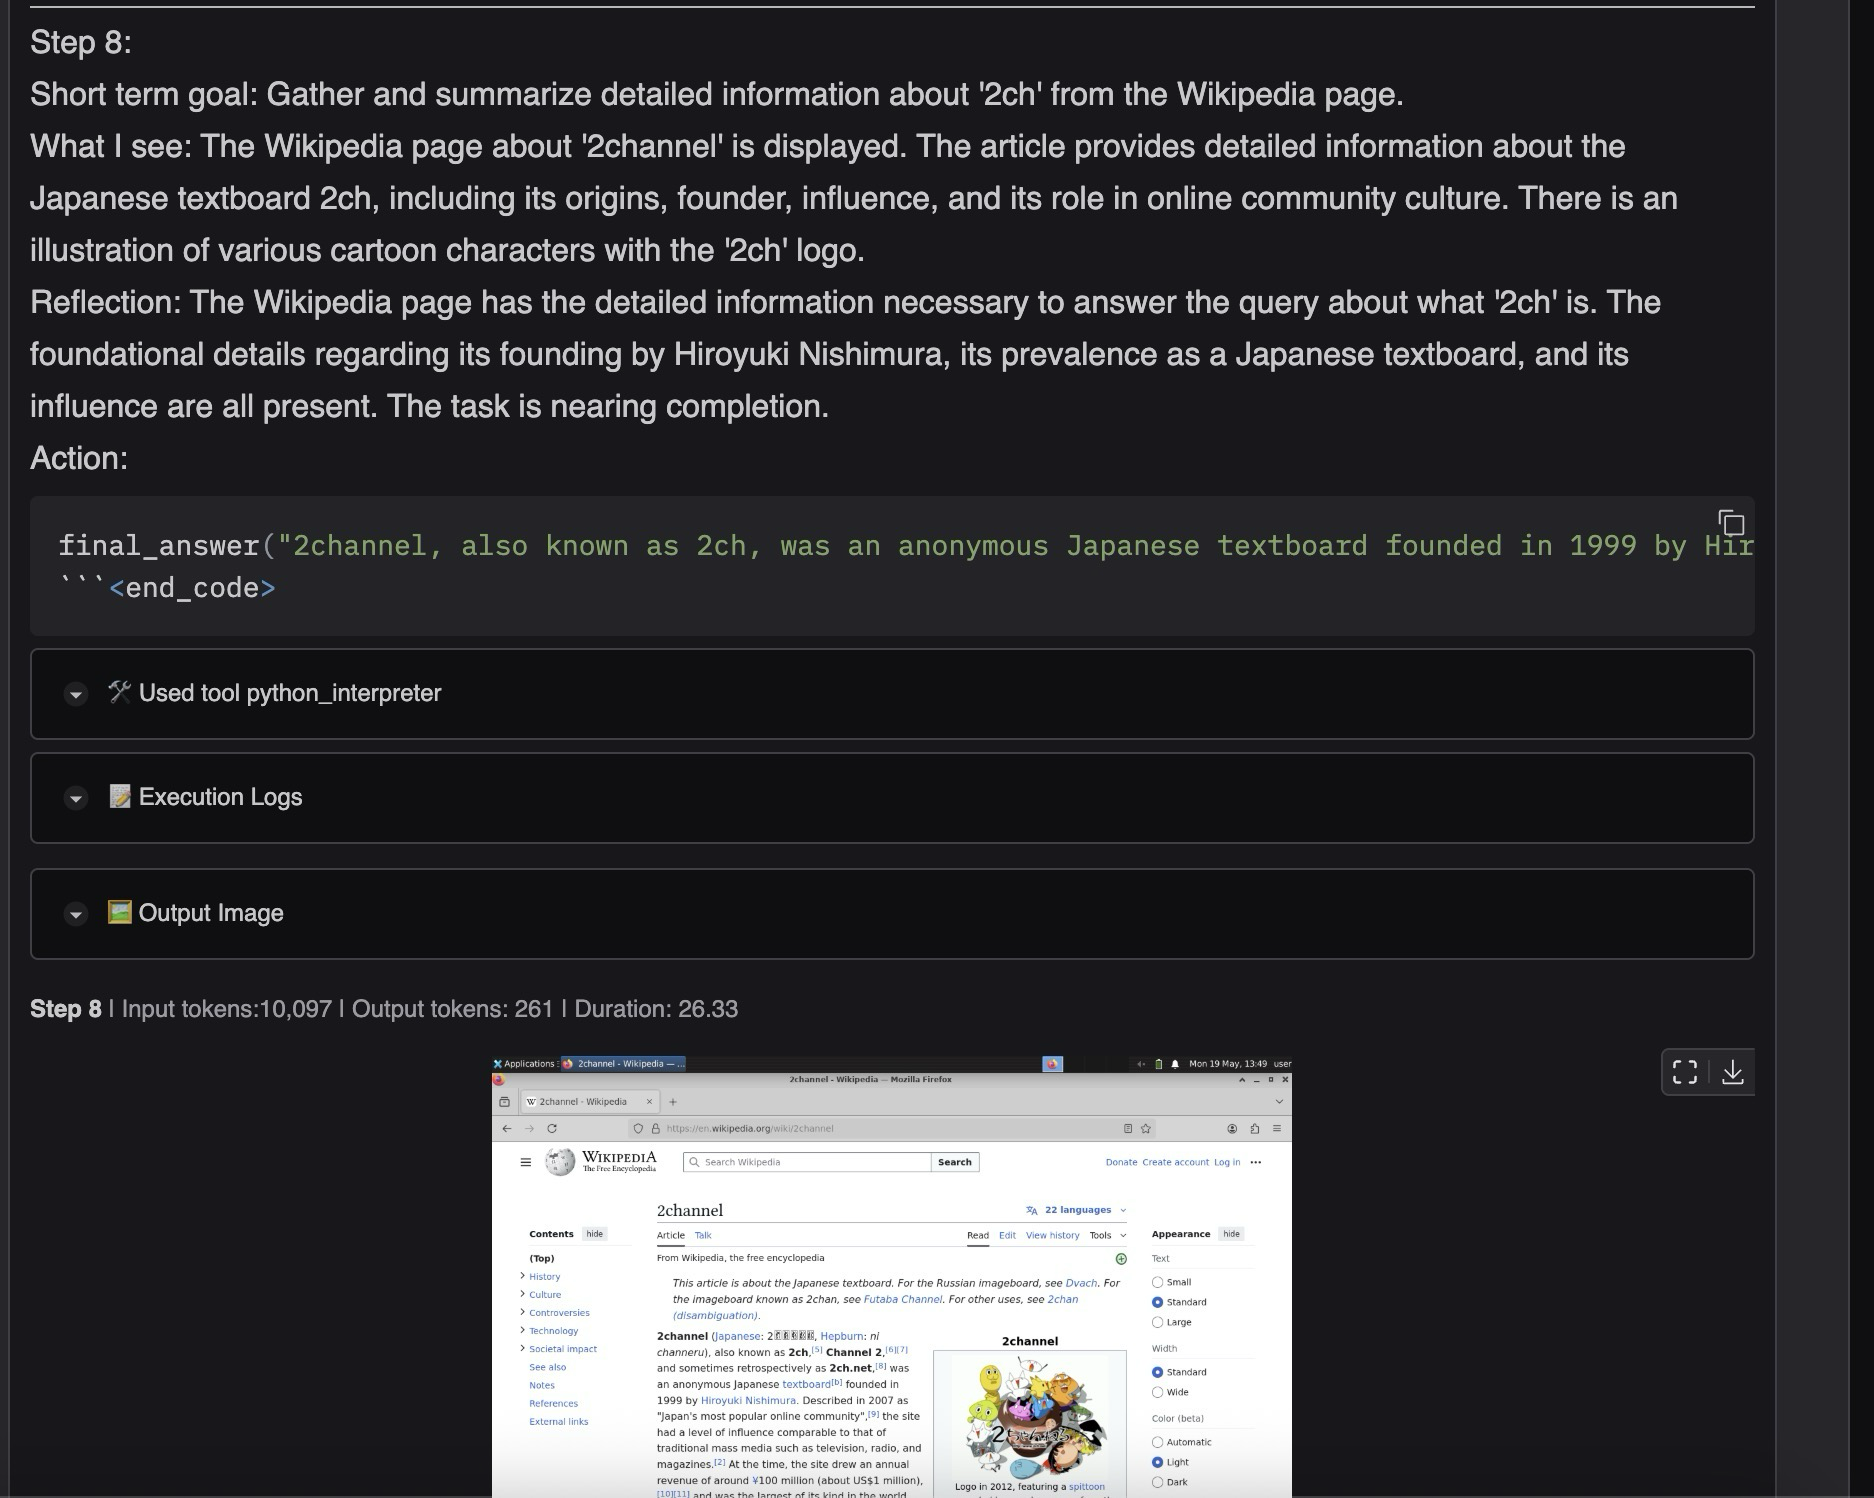Open the Tools dropdown

1108,1235
